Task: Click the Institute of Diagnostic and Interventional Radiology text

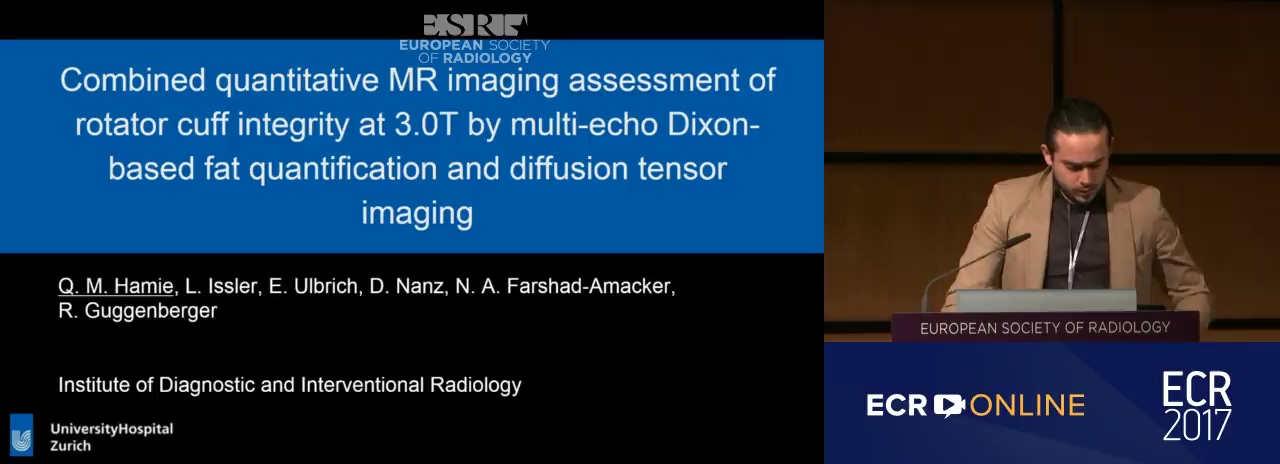Action: [290, 385]
